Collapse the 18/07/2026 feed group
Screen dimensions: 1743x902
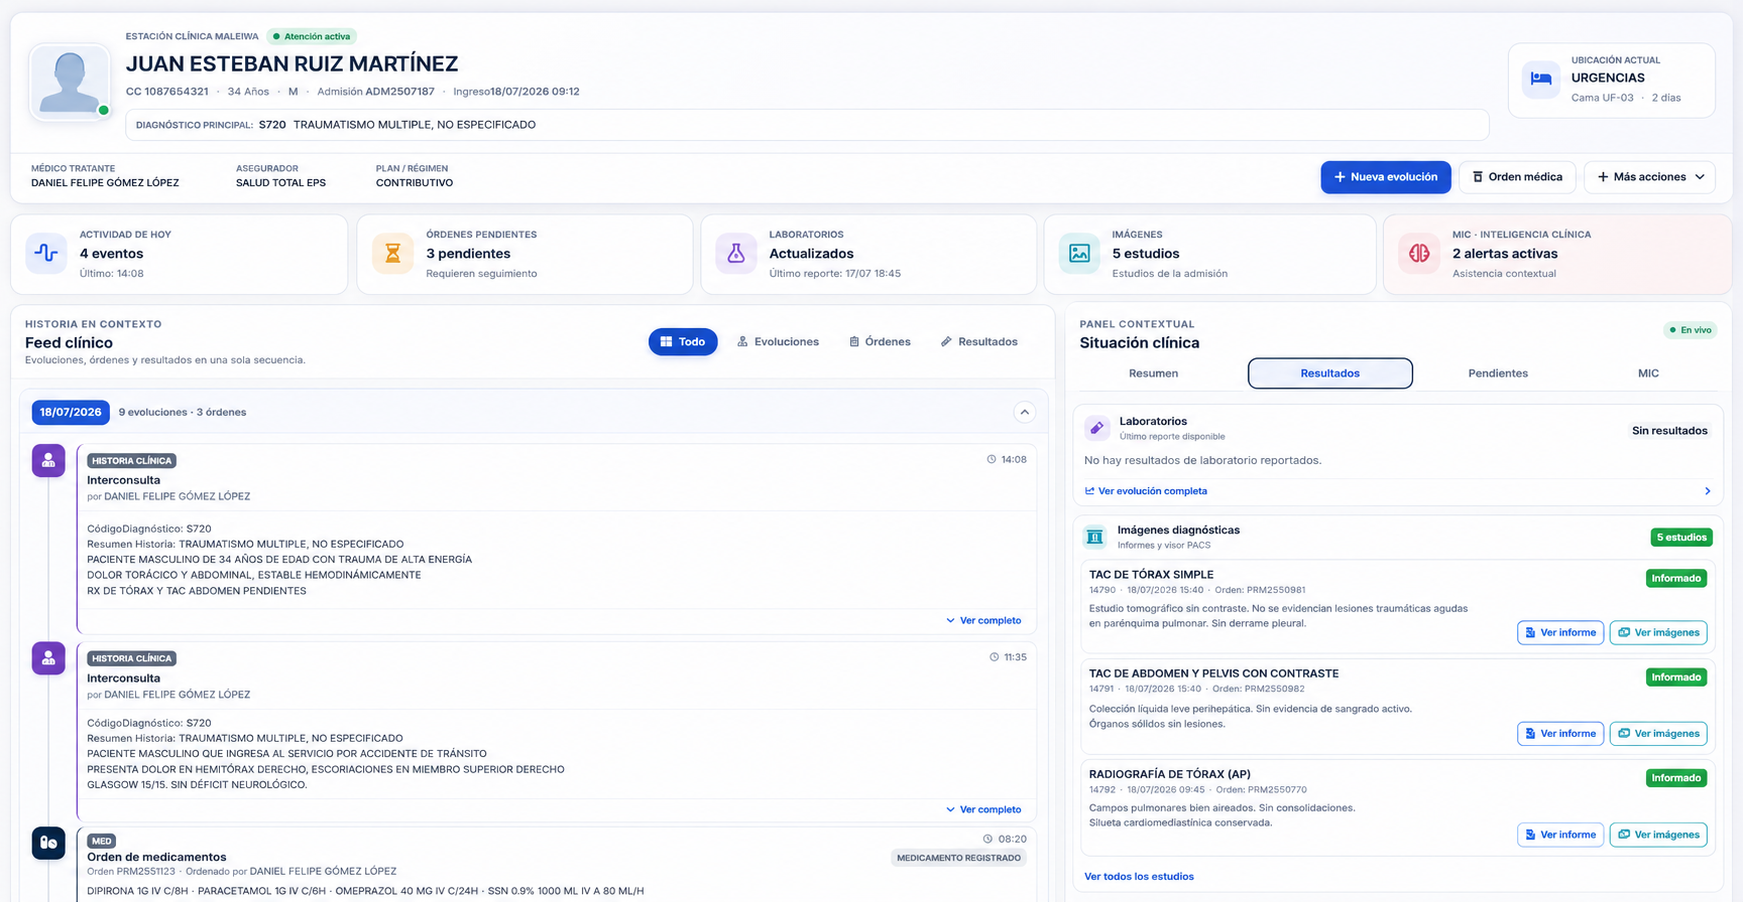click(x=1024, y=412)
